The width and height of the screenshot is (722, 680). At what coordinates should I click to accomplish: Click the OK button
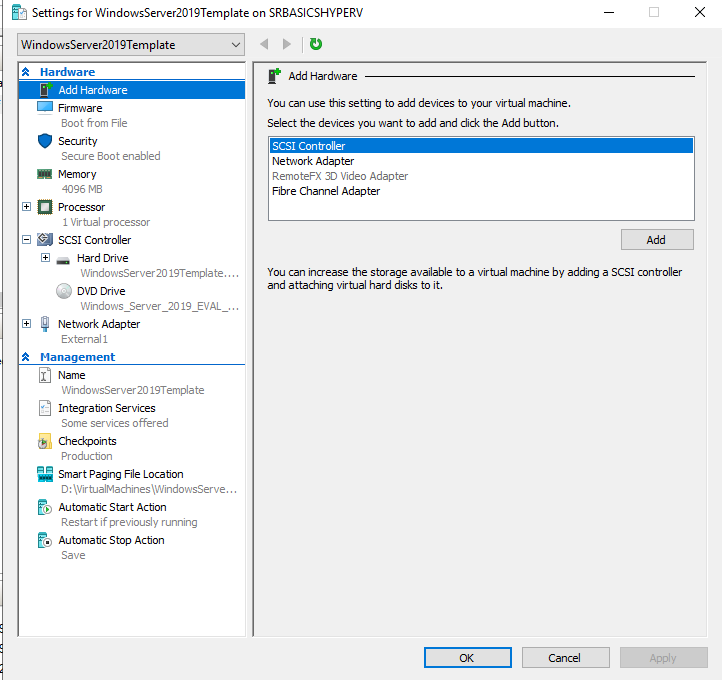pos(467,658)
